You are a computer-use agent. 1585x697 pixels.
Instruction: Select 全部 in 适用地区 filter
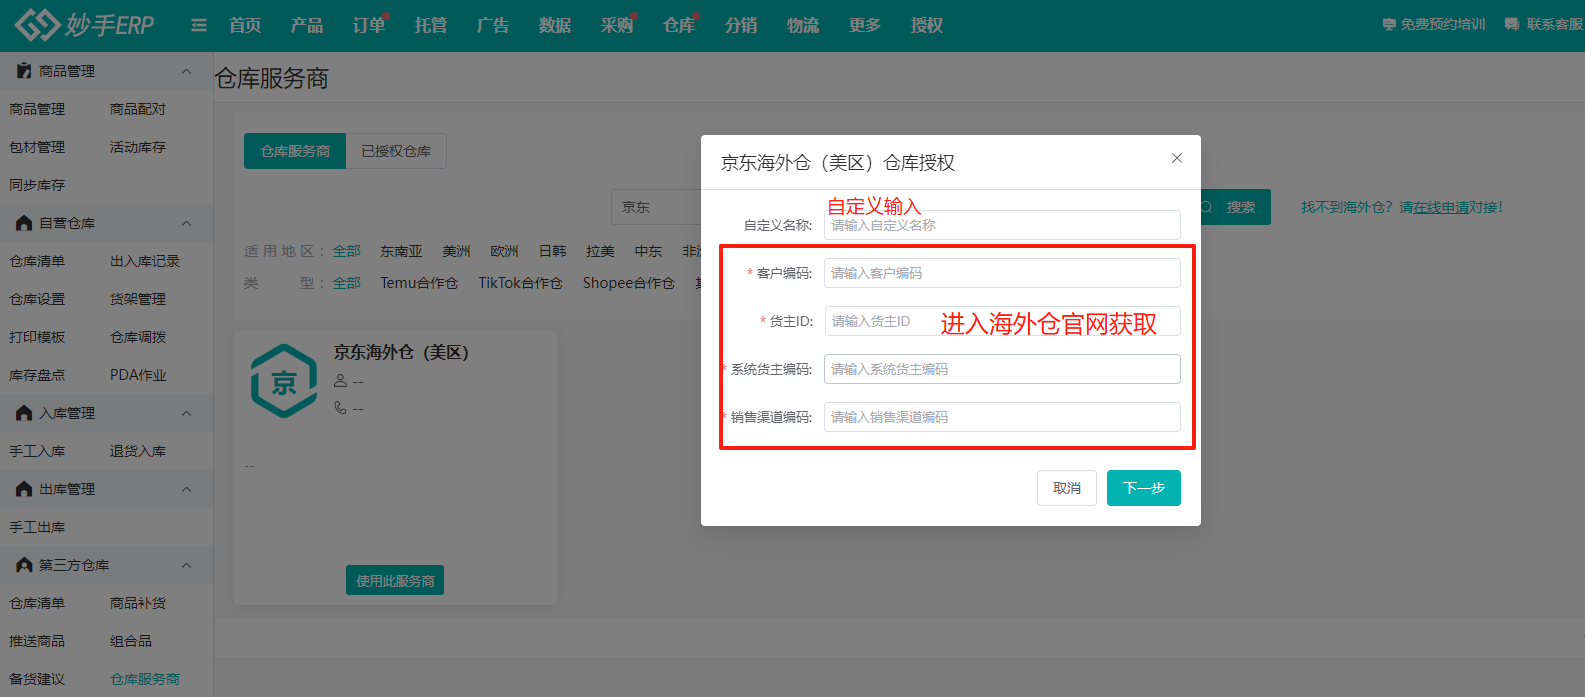point(347,251)
